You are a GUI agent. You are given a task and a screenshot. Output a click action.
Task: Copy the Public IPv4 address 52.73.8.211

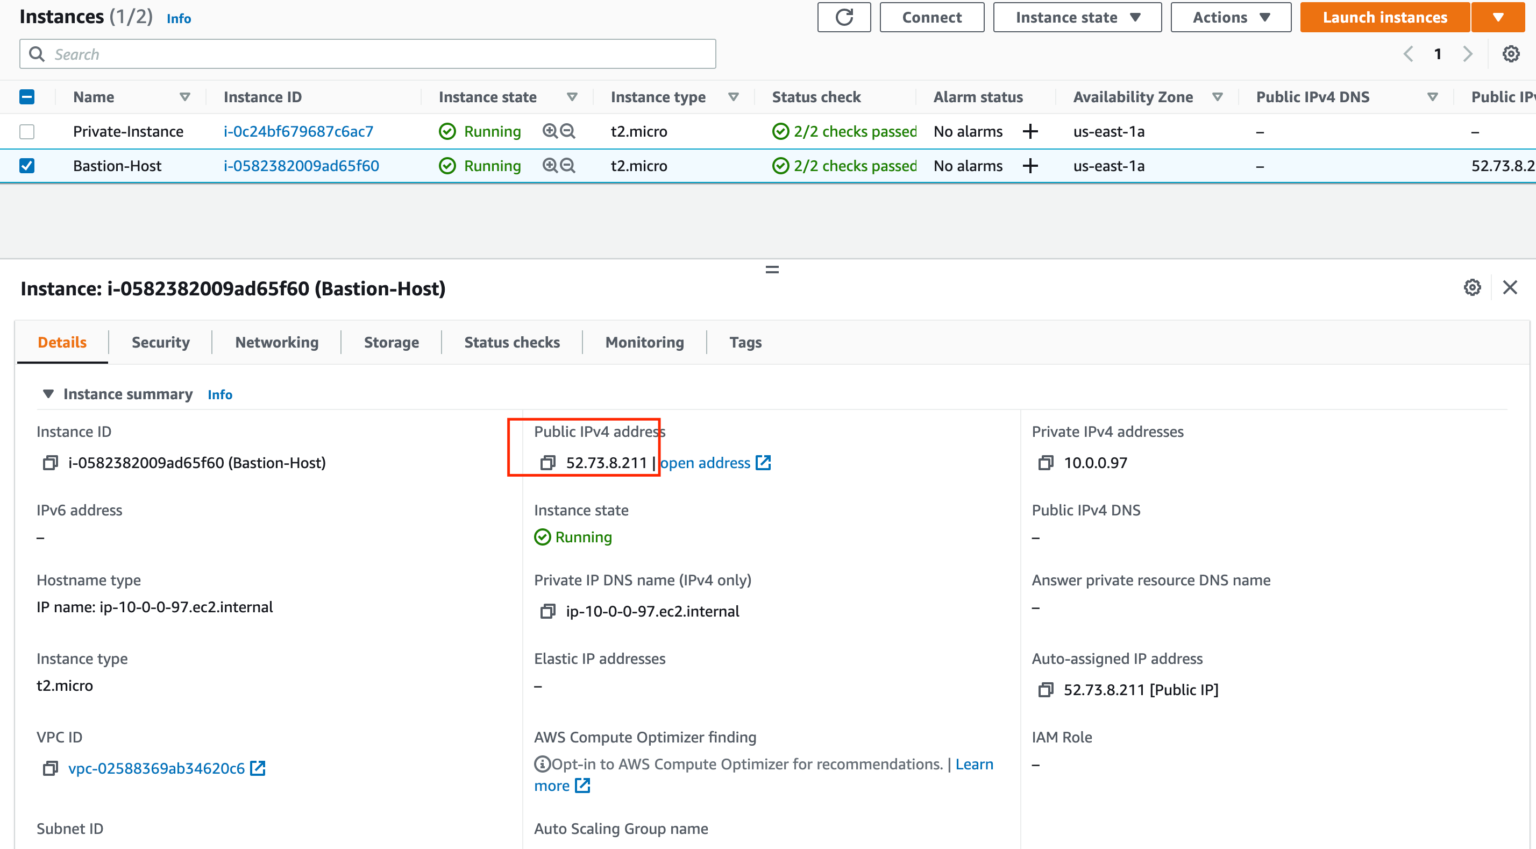click(547, 462)
